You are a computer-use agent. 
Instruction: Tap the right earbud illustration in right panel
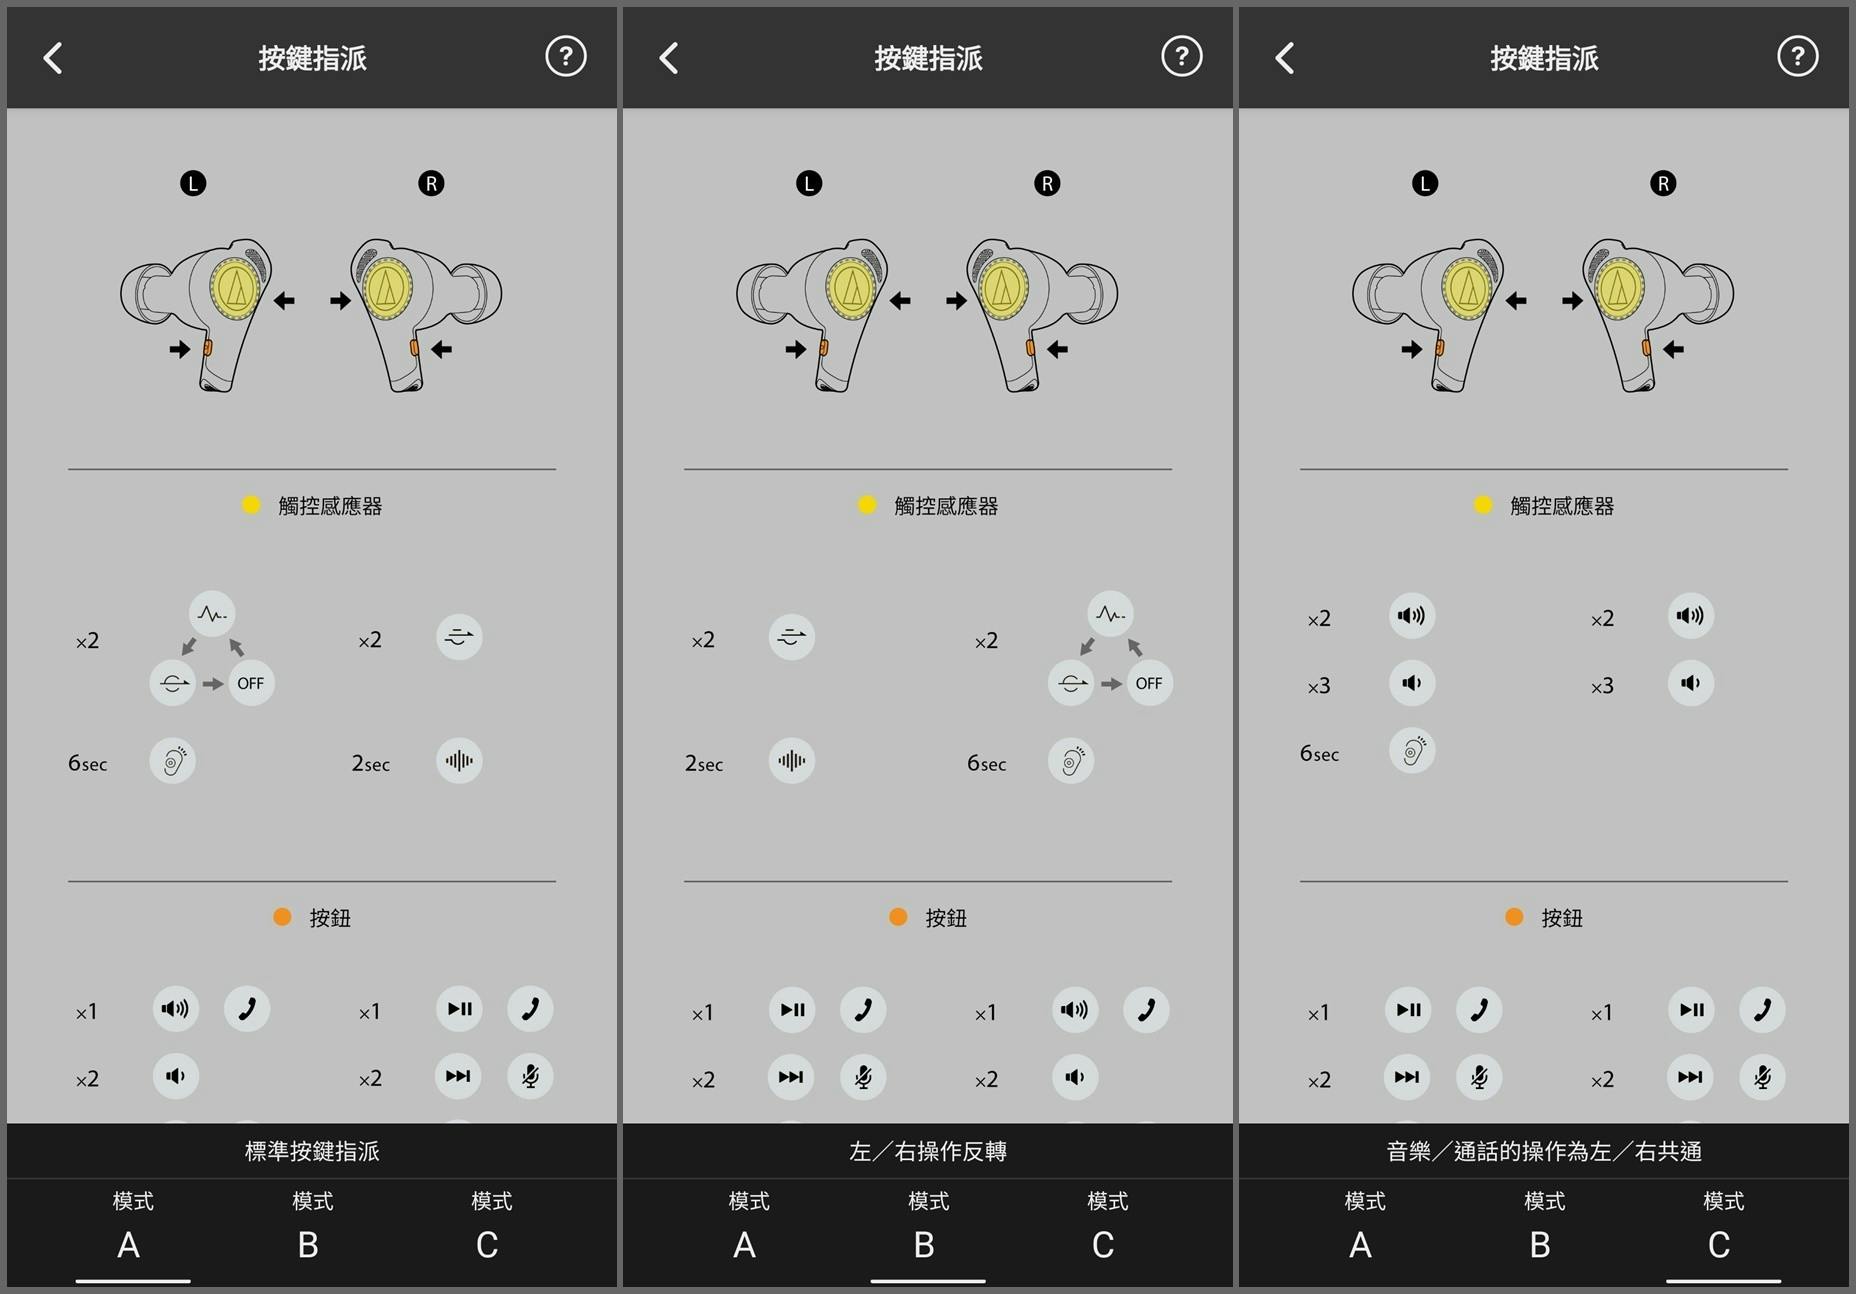click(1658, 314)
